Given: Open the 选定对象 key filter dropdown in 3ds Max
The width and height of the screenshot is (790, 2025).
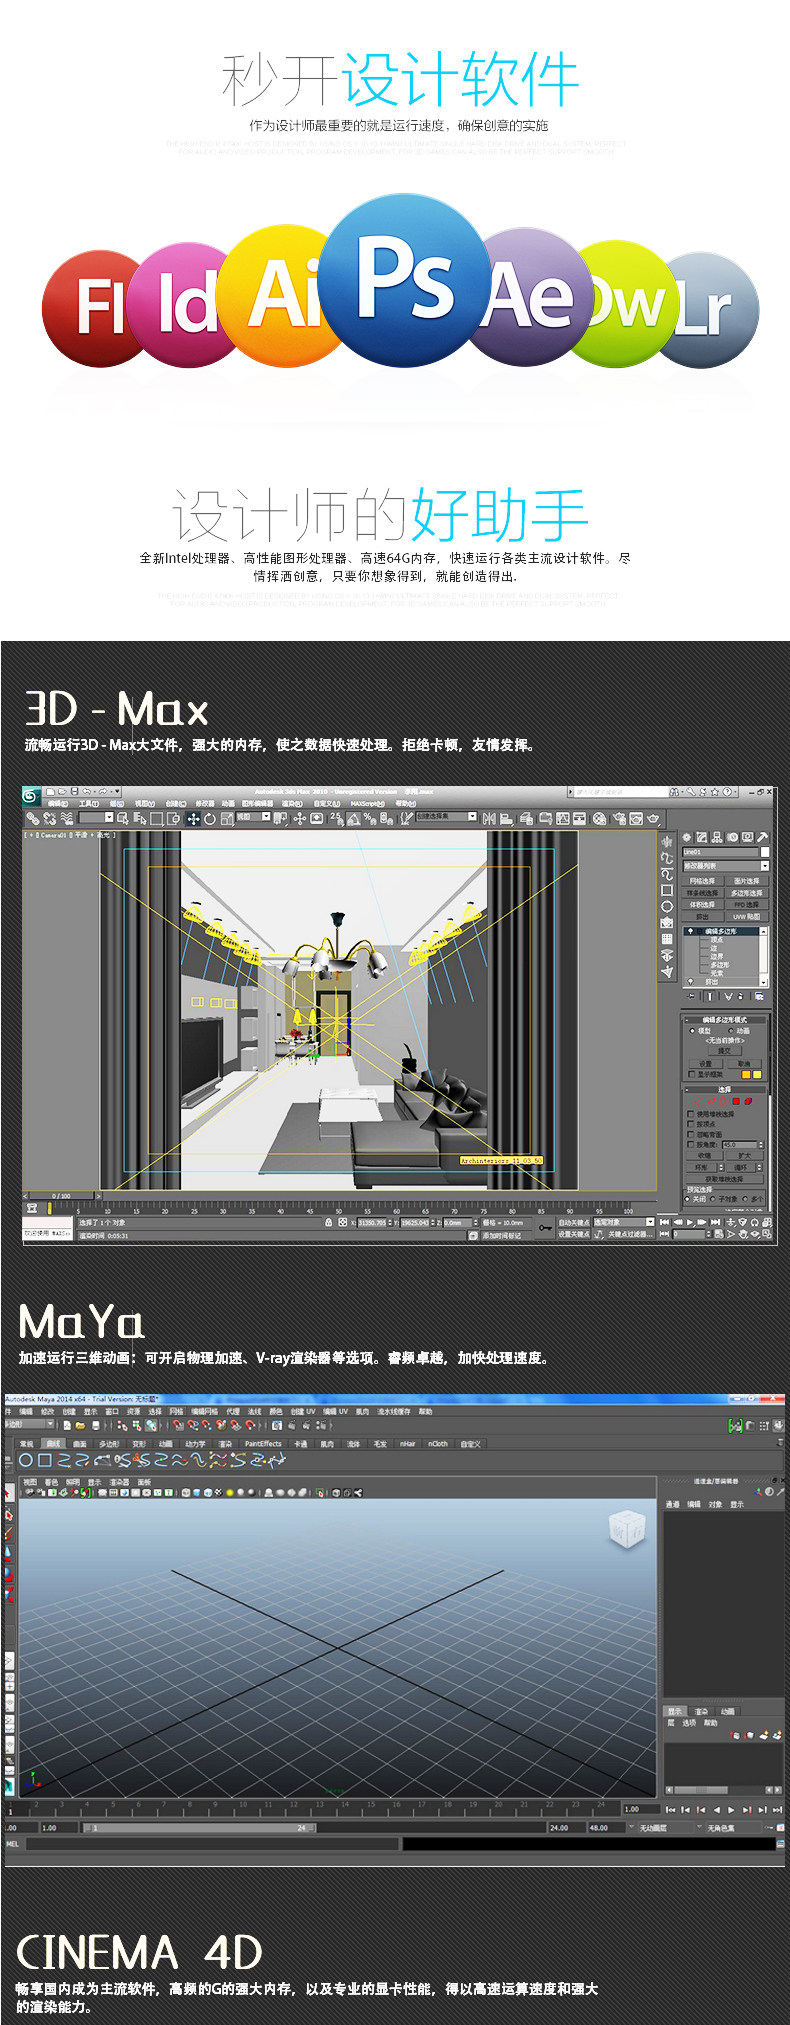Looking at the screenshot, I should pyautogui.click(x=624, y=1224).
